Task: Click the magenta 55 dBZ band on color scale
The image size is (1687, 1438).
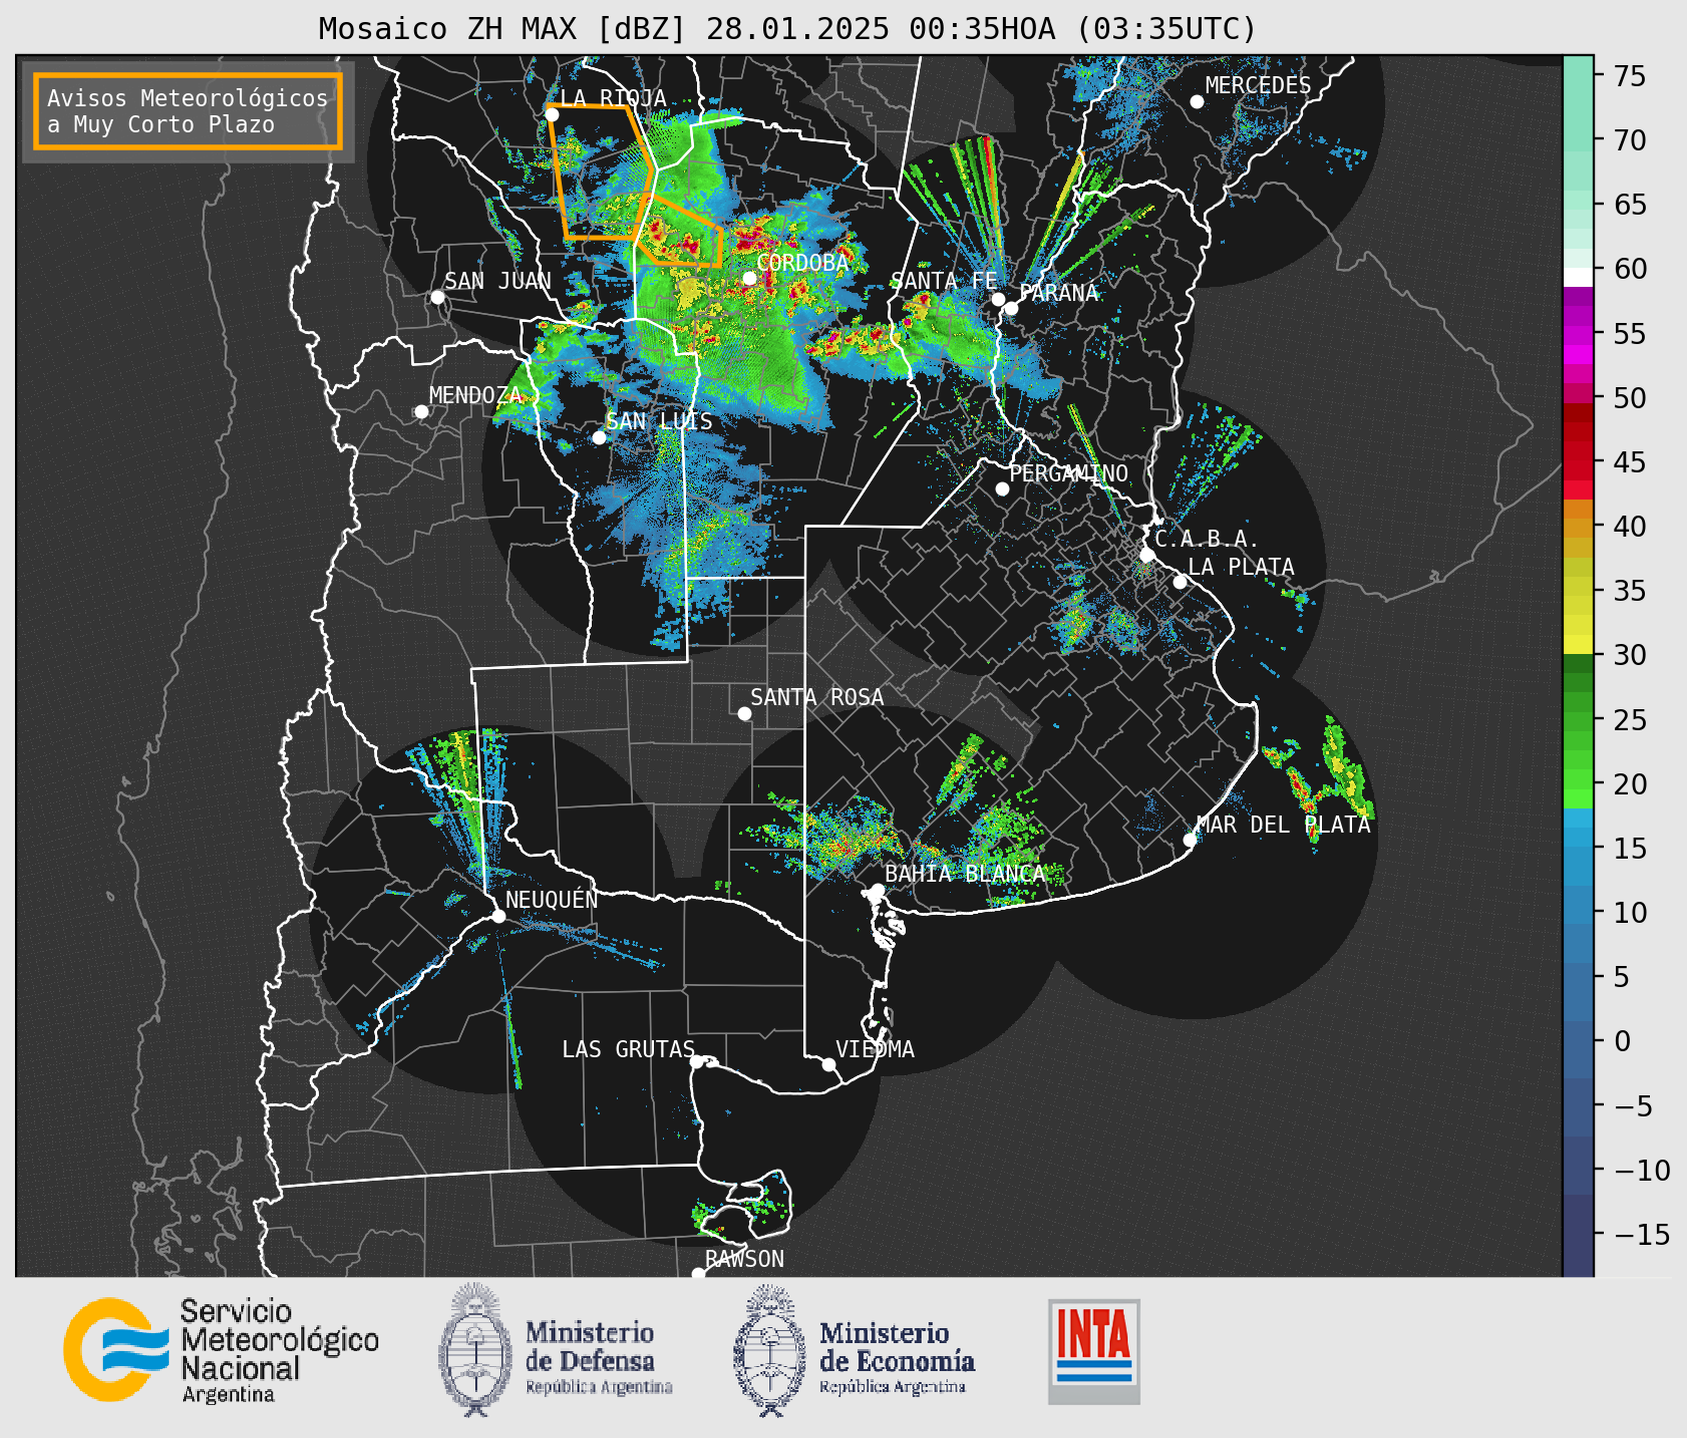Action: 1578,333
